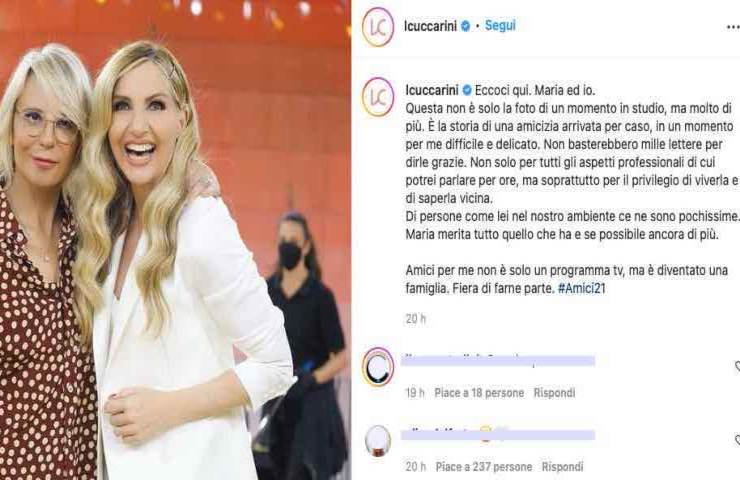Click the verified badge in the caption

pos(467,90)
